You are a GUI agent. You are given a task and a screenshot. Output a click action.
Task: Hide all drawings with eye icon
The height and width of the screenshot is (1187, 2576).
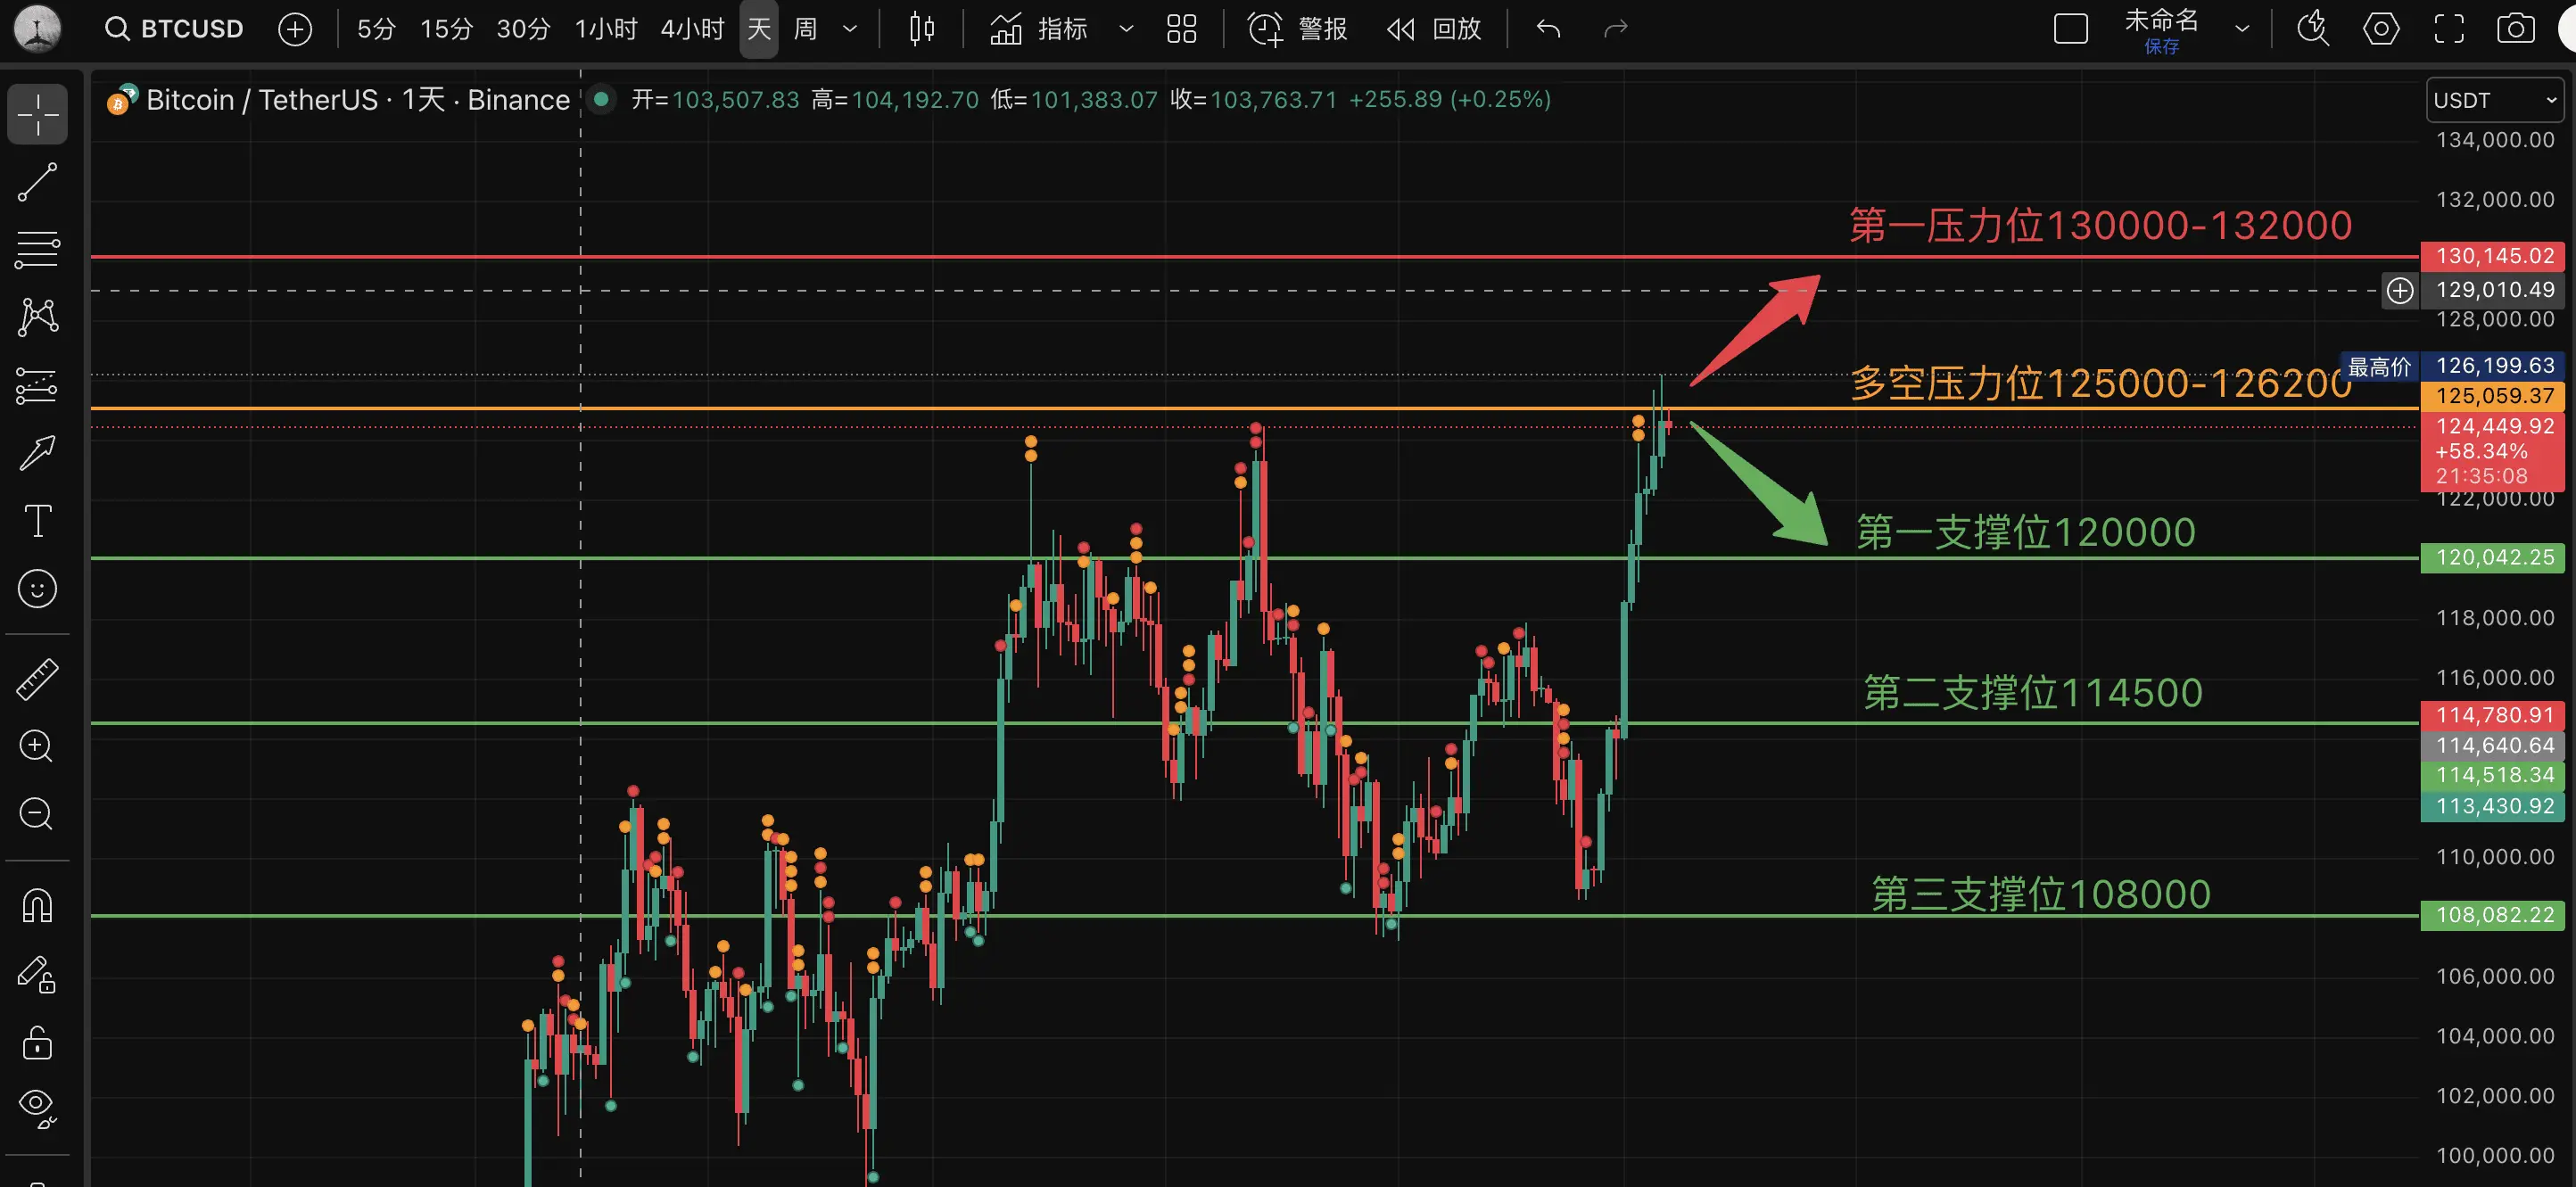(x=37, y=1106)
